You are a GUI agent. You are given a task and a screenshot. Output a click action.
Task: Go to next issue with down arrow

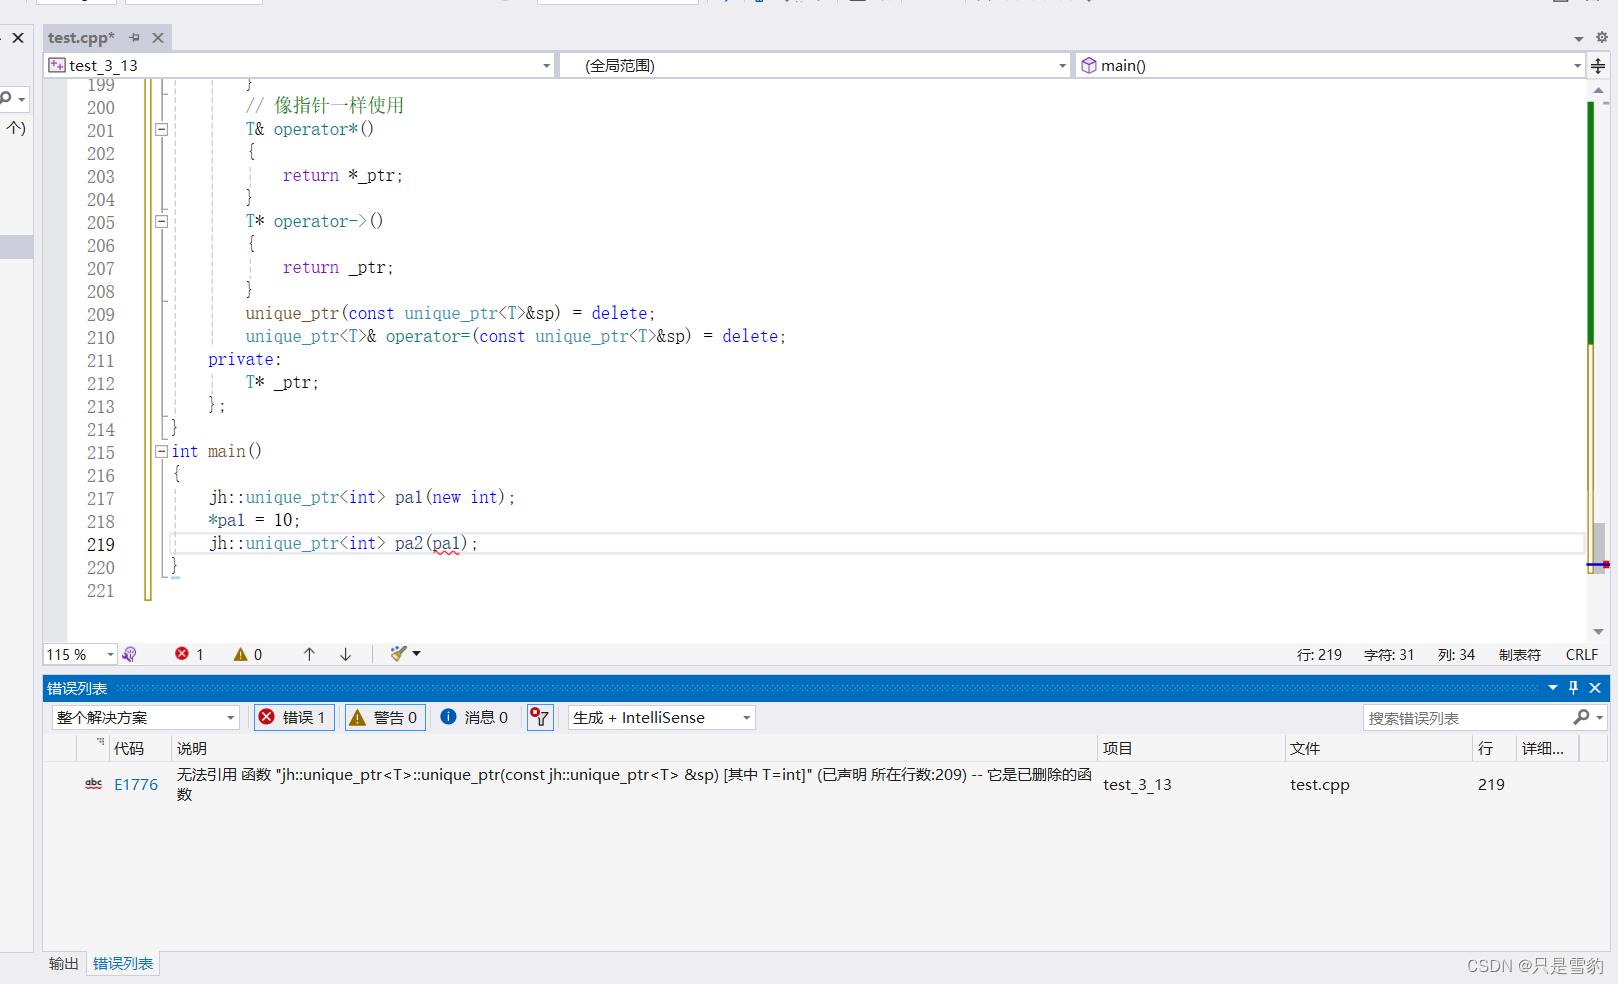coord(345,654)
